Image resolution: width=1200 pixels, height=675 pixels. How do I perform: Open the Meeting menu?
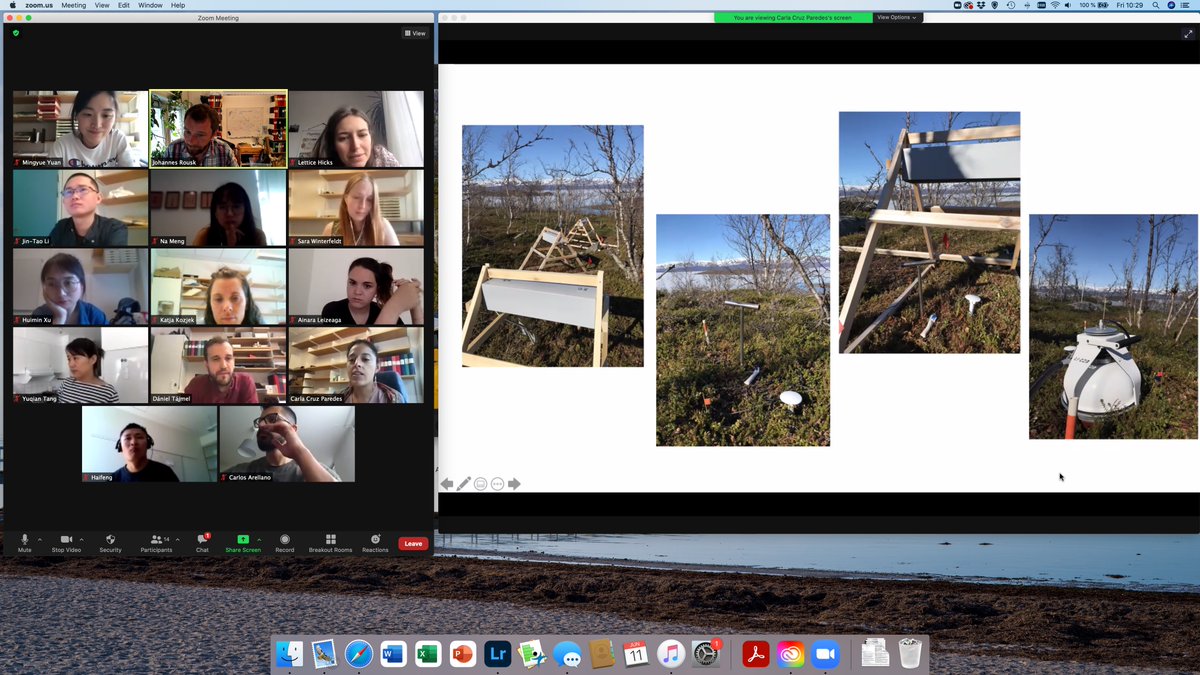pos(73,5)
